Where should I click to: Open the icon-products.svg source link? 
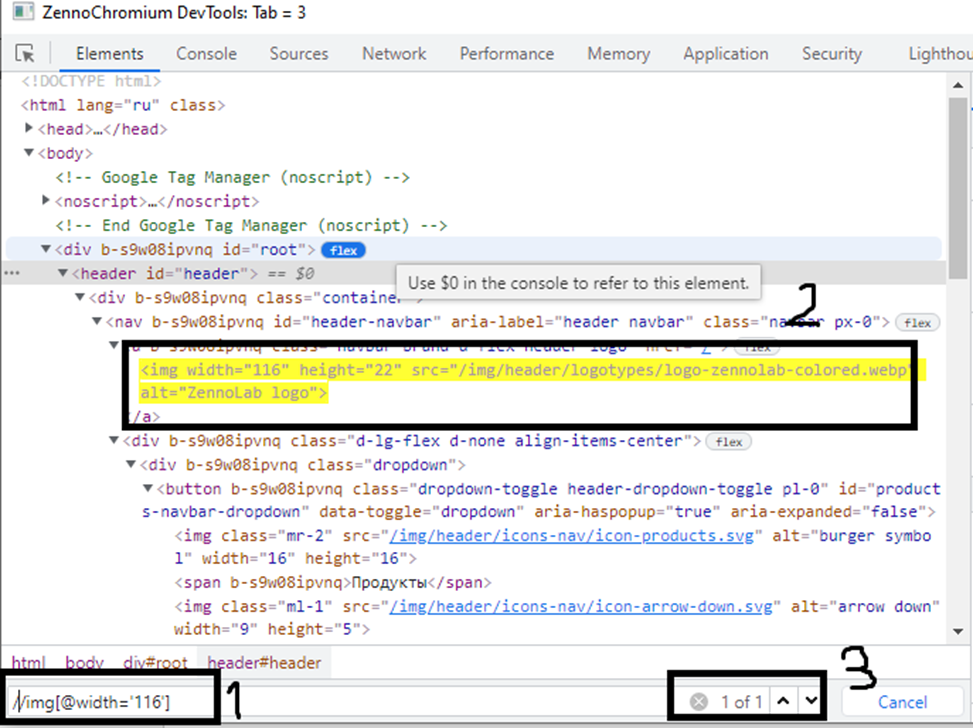pos(575,536)
